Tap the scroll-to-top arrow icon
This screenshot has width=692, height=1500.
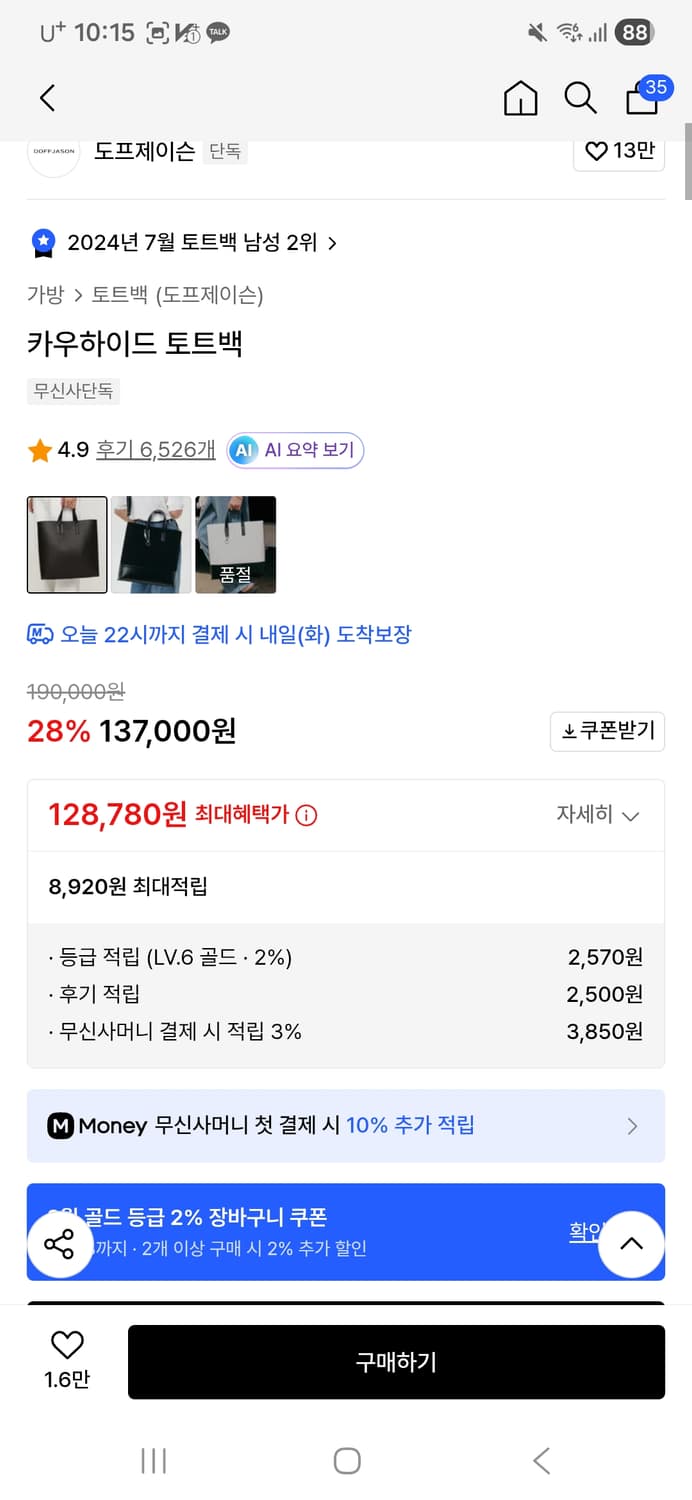(x=631, y=1244)
